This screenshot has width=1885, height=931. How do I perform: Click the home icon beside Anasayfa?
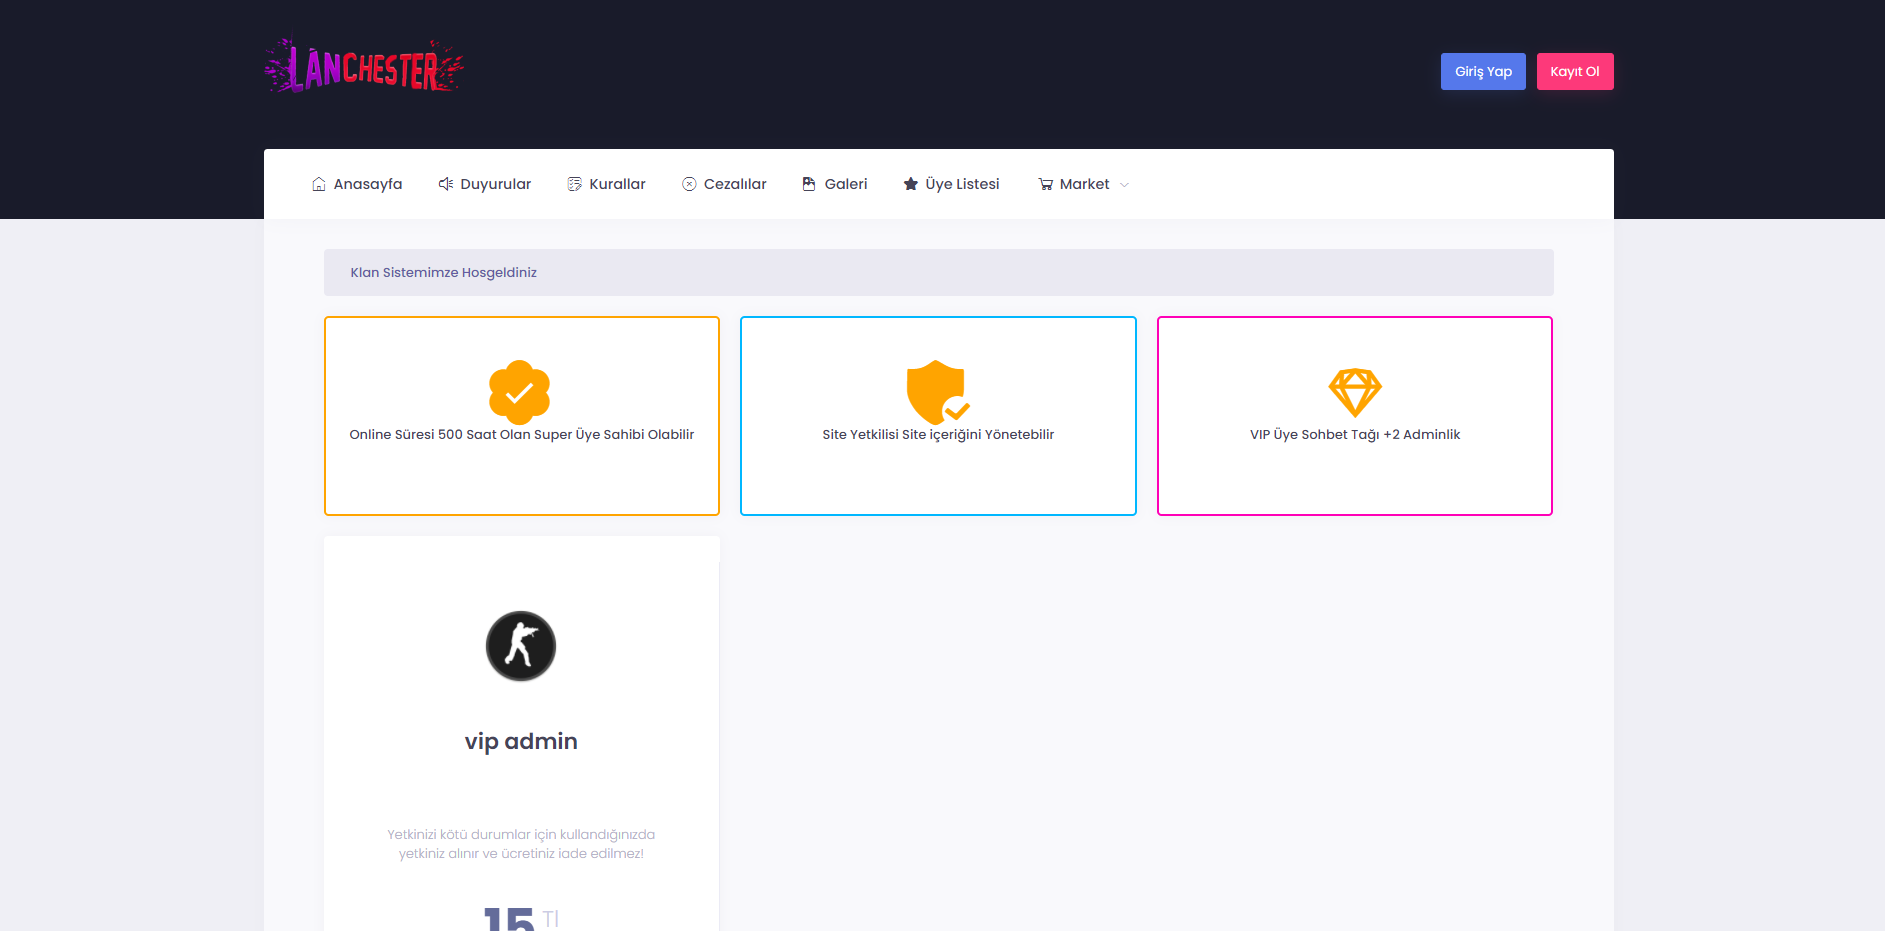click(319, 184)
